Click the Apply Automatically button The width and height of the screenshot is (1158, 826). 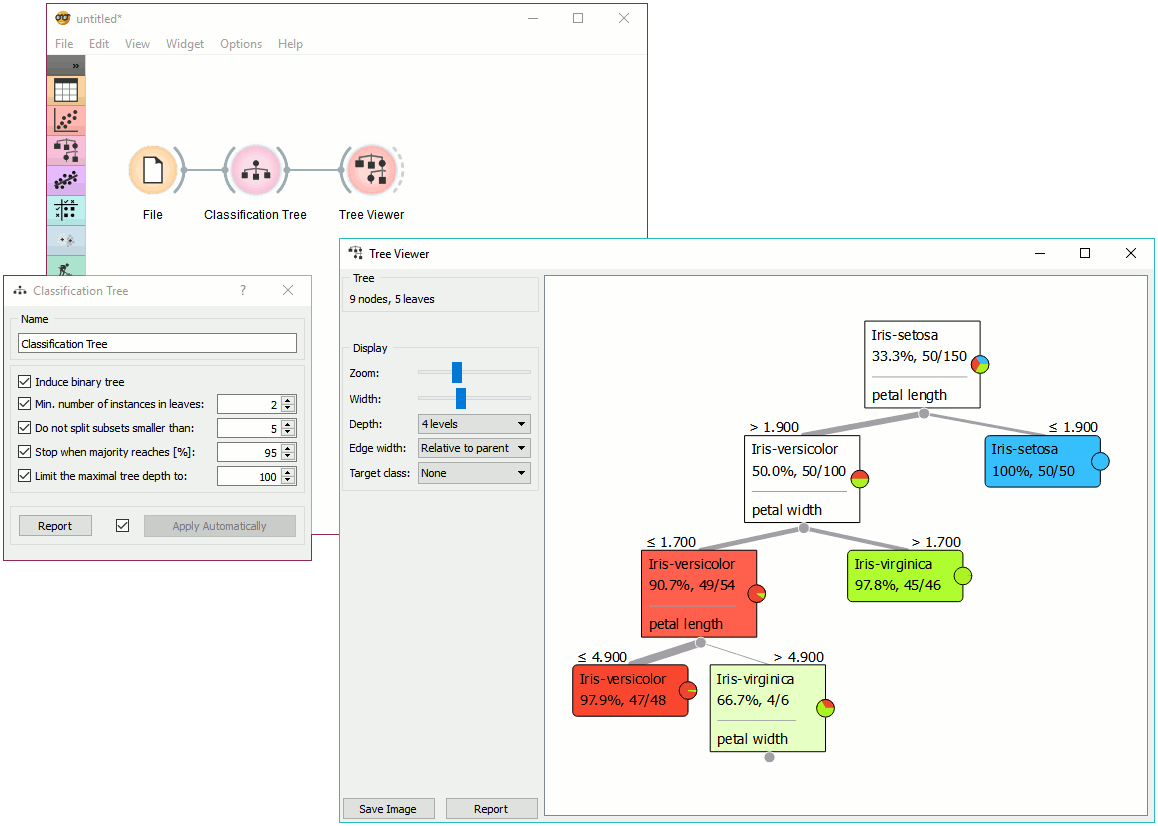tap(220, 525)
